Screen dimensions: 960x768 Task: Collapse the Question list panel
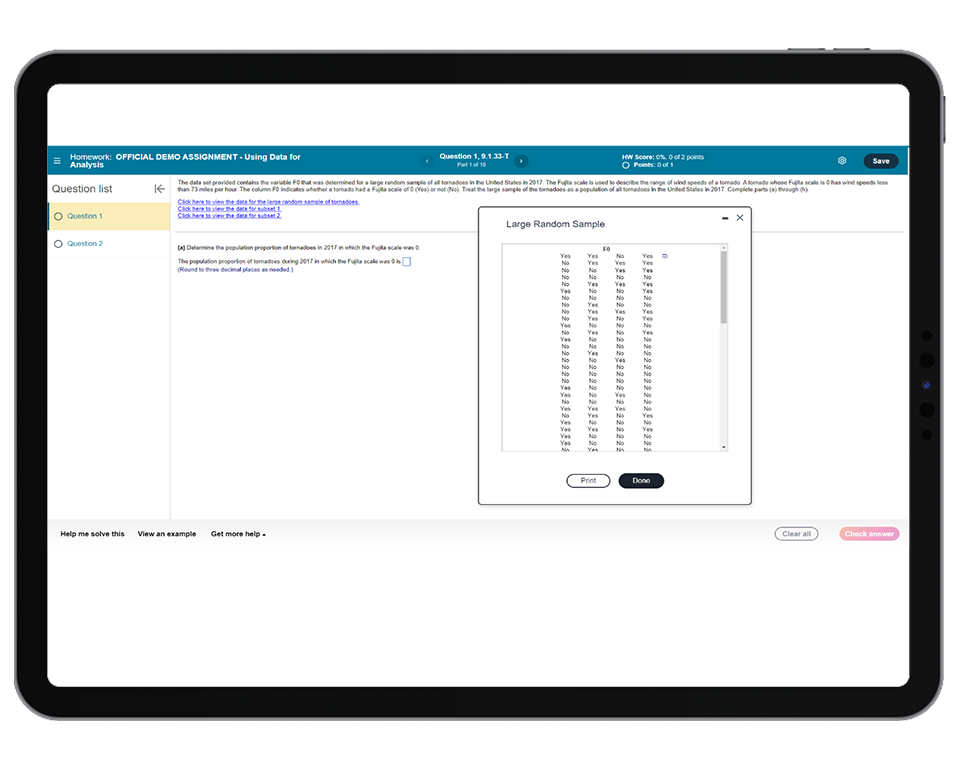[159, 189]
